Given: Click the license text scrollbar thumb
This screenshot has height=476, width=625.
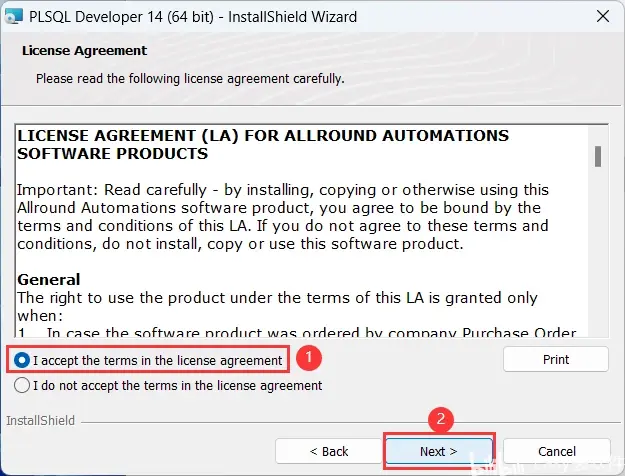Looking at the screenshot, I should 597,156.
